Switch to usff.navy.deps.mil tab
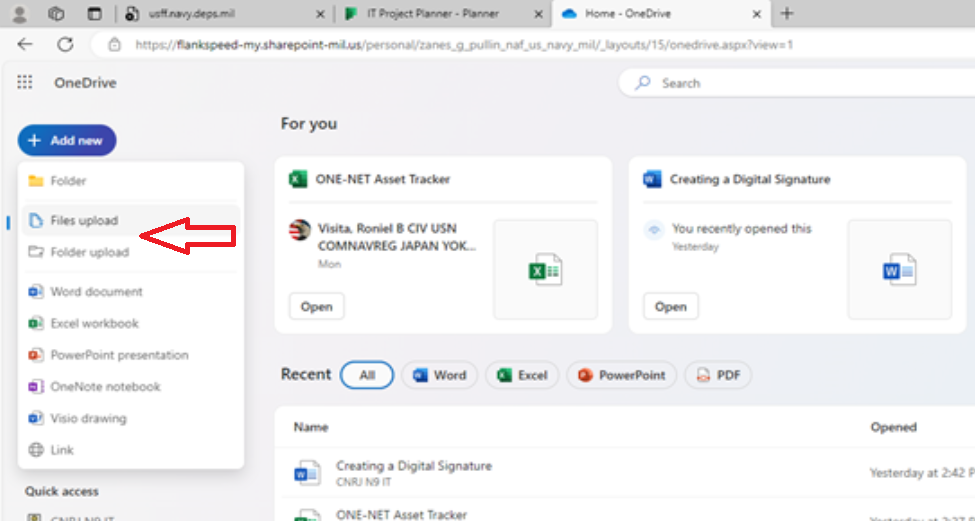The width and height of the screenshot is (975, 521). [225, 14]
